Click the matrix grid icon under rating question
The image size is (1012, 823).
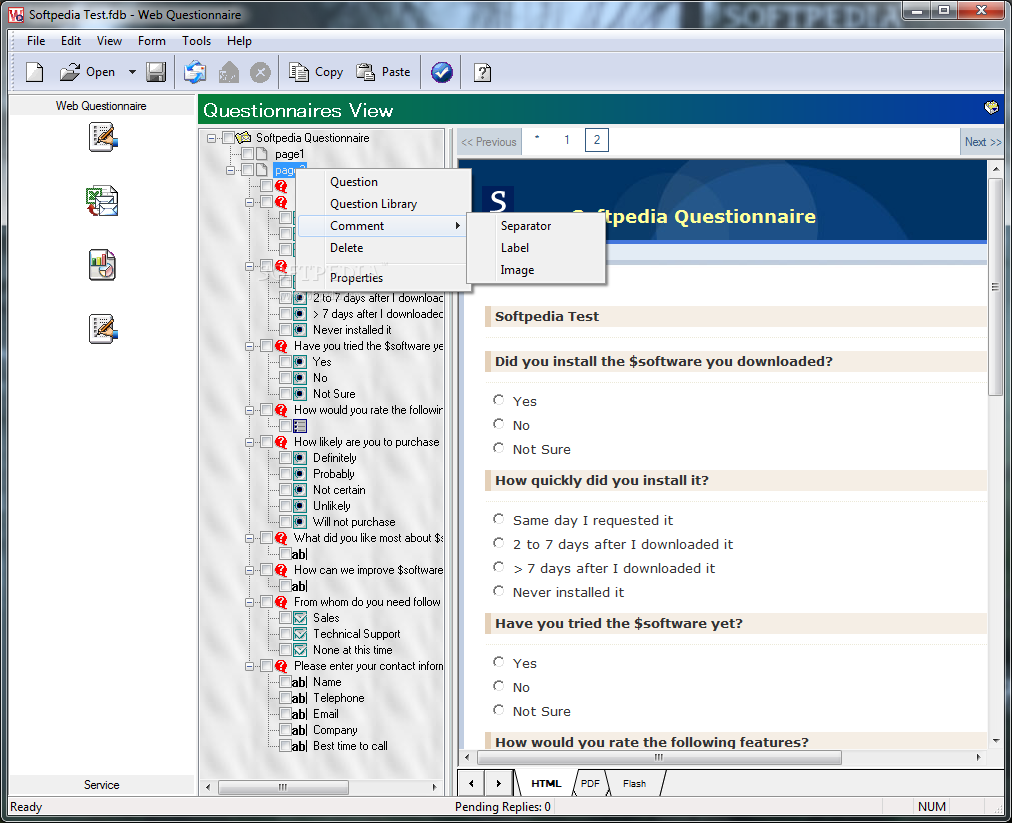(x=299, y=426)
